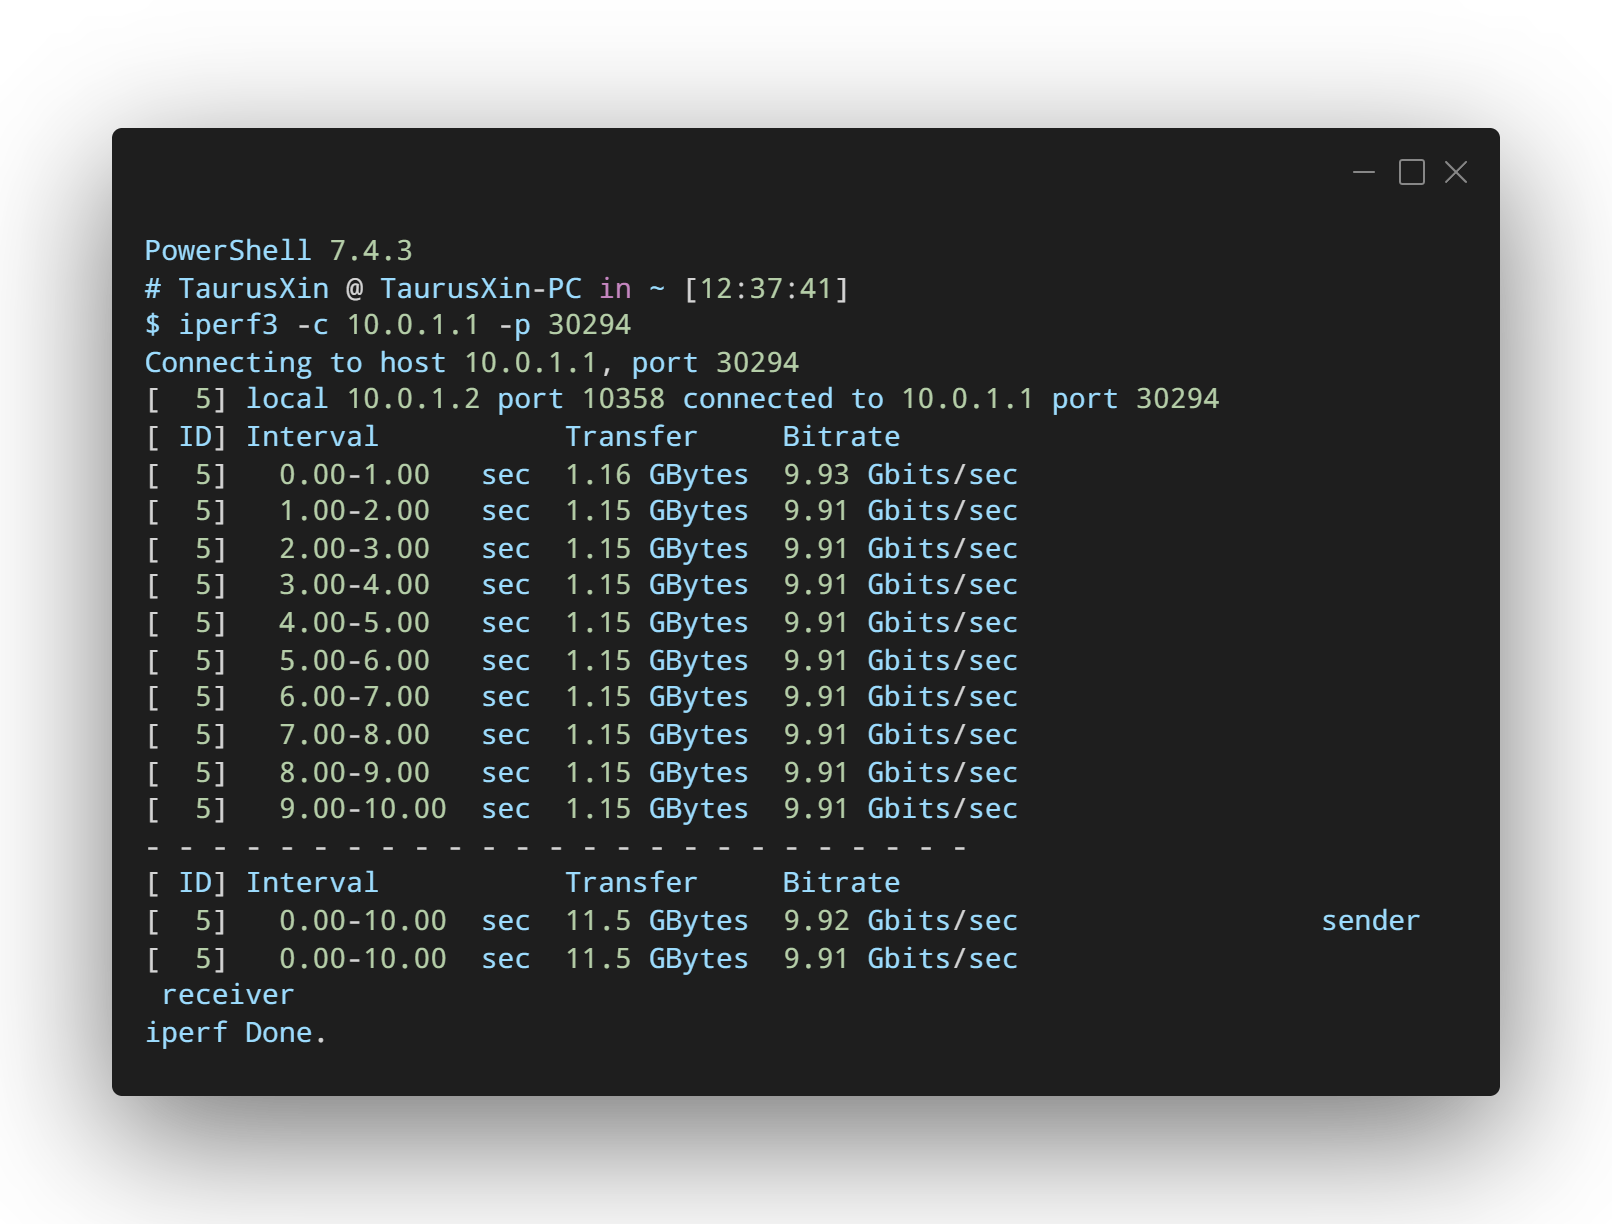The width and height of the screenshot is (1612, 1224).
Task: Click the '1.16 GBytes' transfer value
Action: tap(657, 474)
